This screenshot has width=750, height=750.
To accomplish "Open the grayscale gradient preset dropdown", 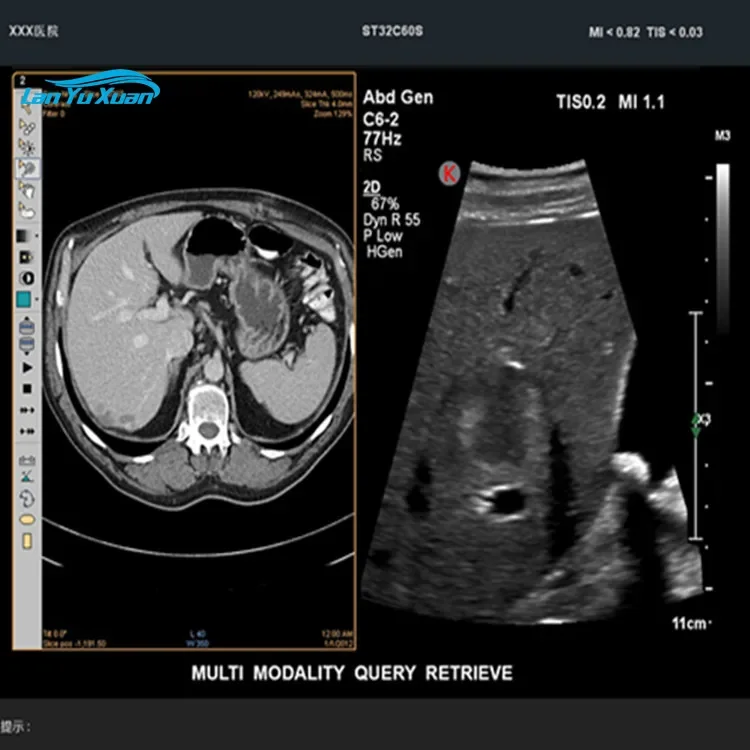I will click(x=27, y=236).
